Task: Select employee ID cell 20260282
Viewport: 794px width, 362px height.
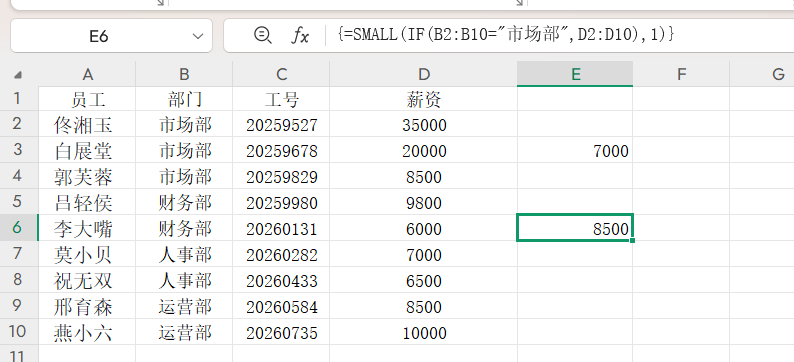Action: pyautogui.click(x=281, y=254)
